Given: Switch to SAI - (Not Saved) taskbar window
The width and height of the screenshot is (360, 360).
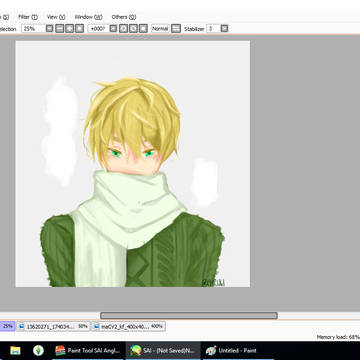Looking at the screenshot, I should (x=163, y=351).
